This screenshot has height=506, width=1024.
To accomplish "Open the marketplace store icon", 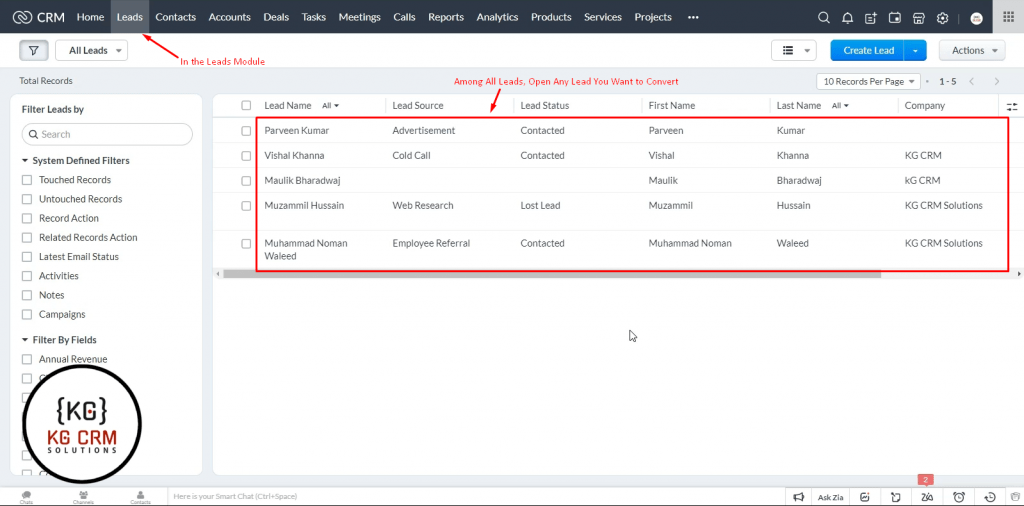I will click(x=918, y=18).
